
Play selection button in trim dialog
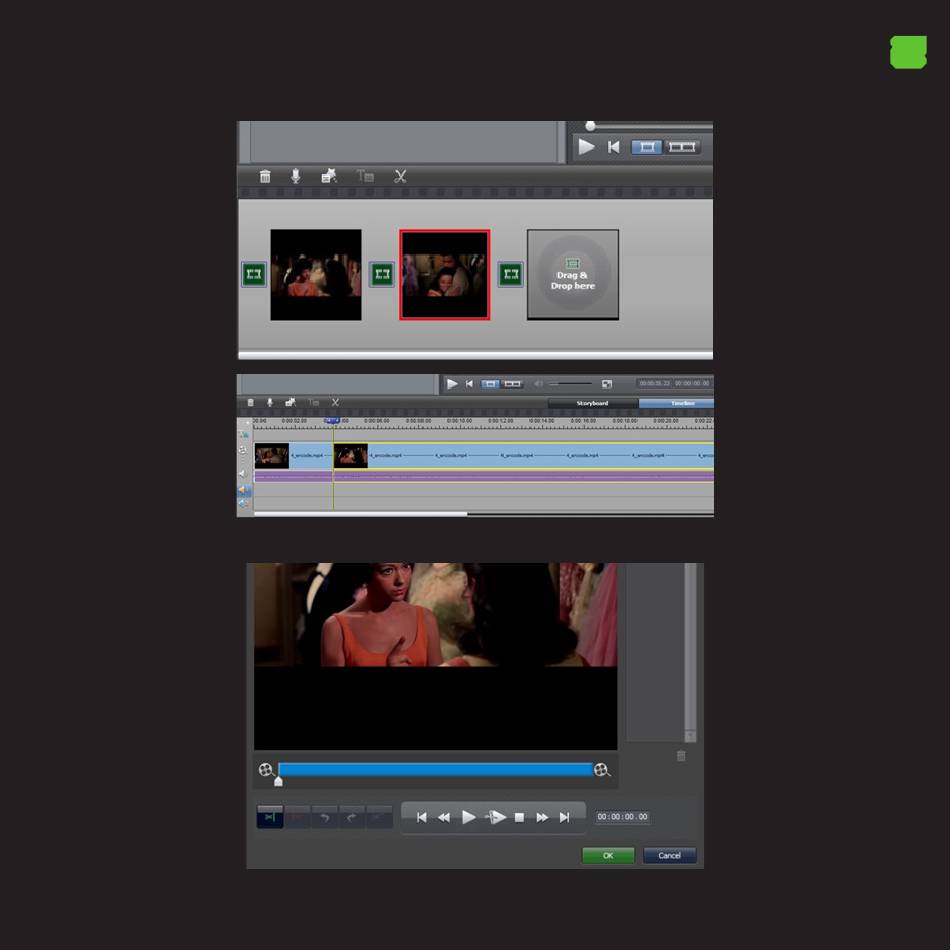click(496, 817)
